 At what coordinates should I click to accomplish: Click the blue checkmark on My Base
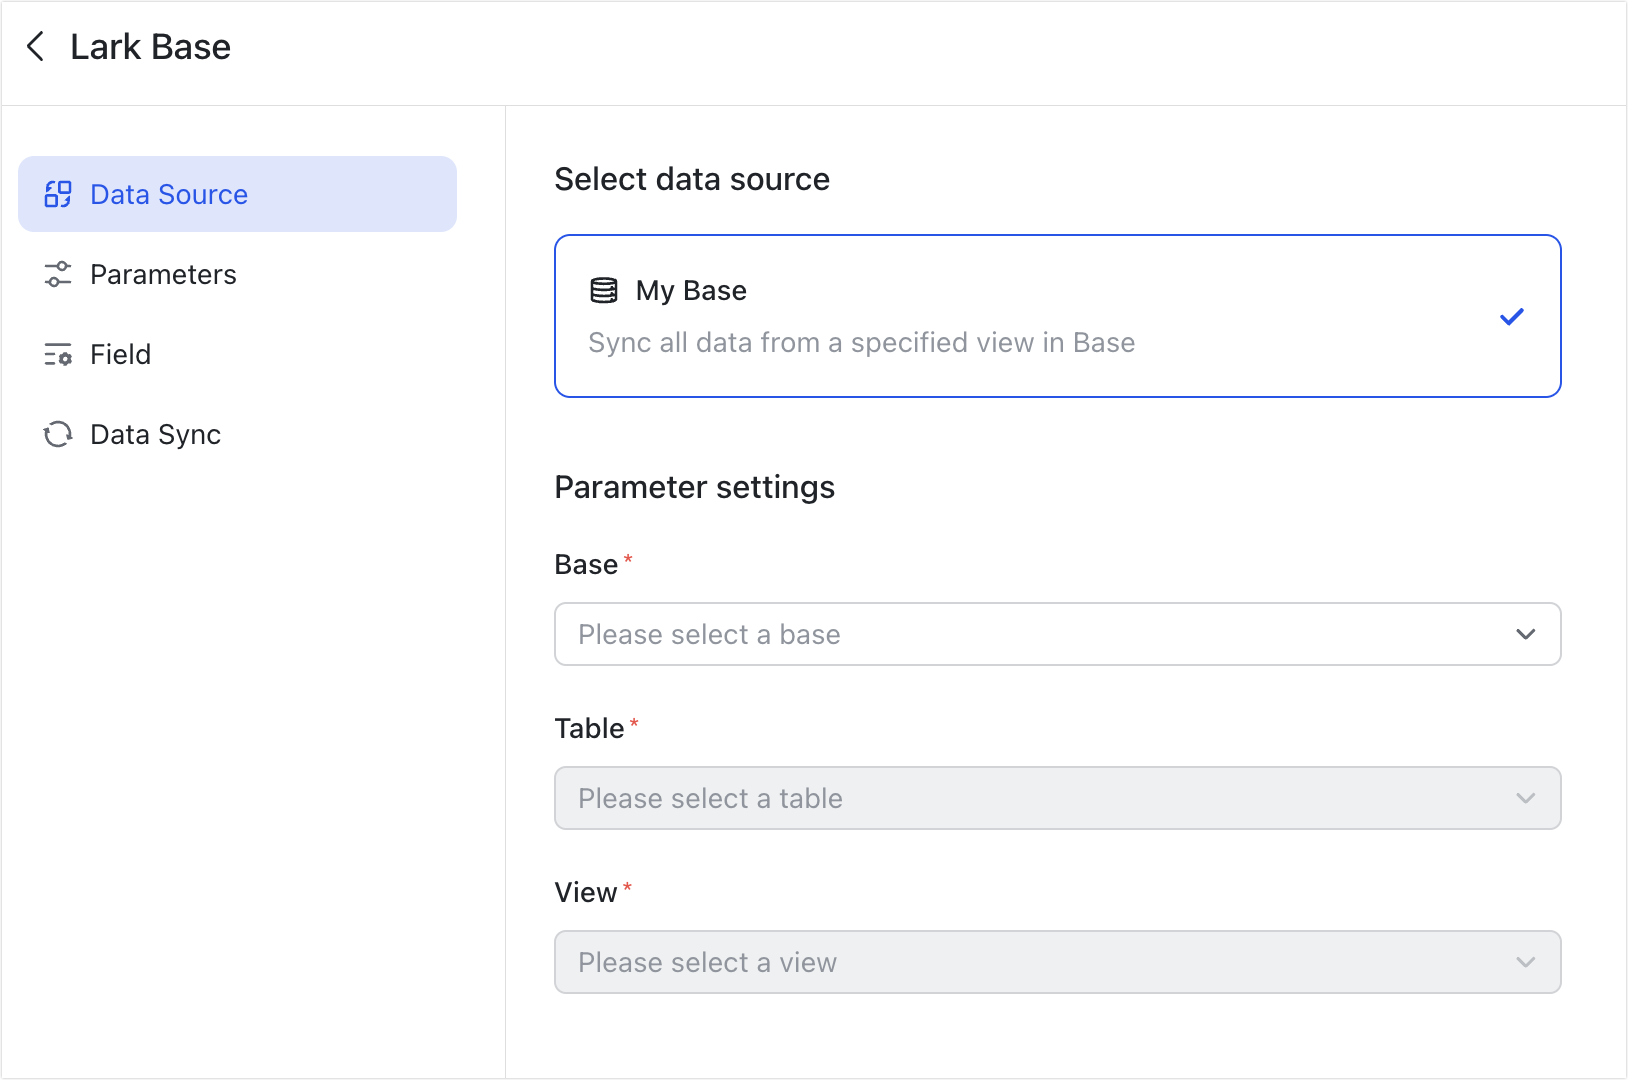[x=1512, y=316]
